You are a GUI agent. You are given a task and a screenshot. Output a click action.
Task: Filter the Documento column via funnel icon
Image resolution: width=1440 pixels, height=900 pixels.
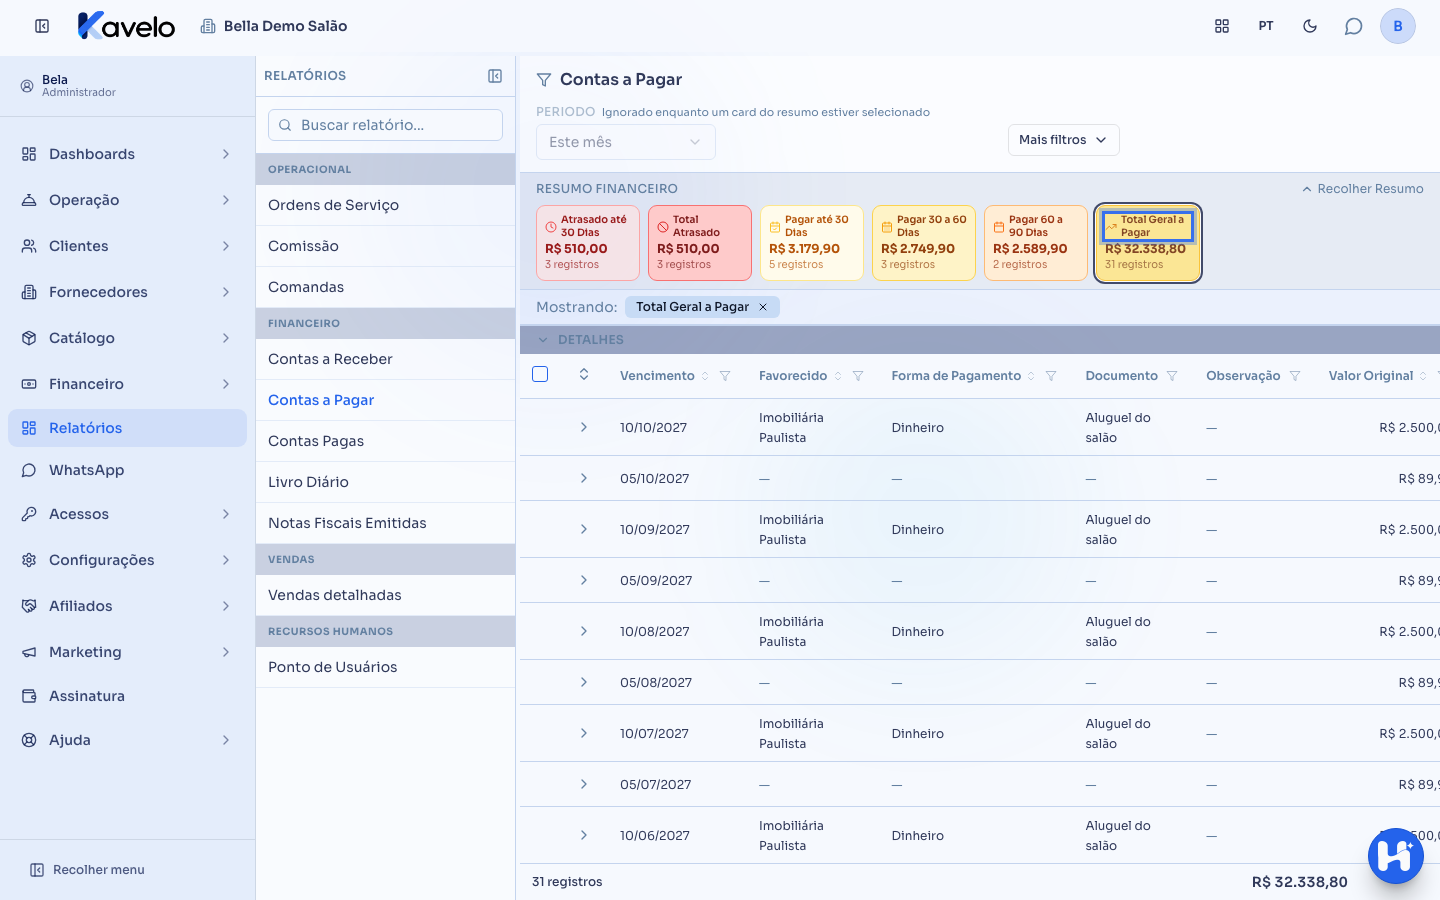click(x=1172, y=376)
